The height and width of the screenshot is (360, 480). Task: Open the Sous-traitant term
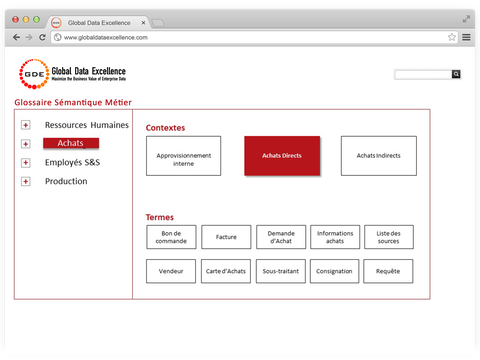281,271
